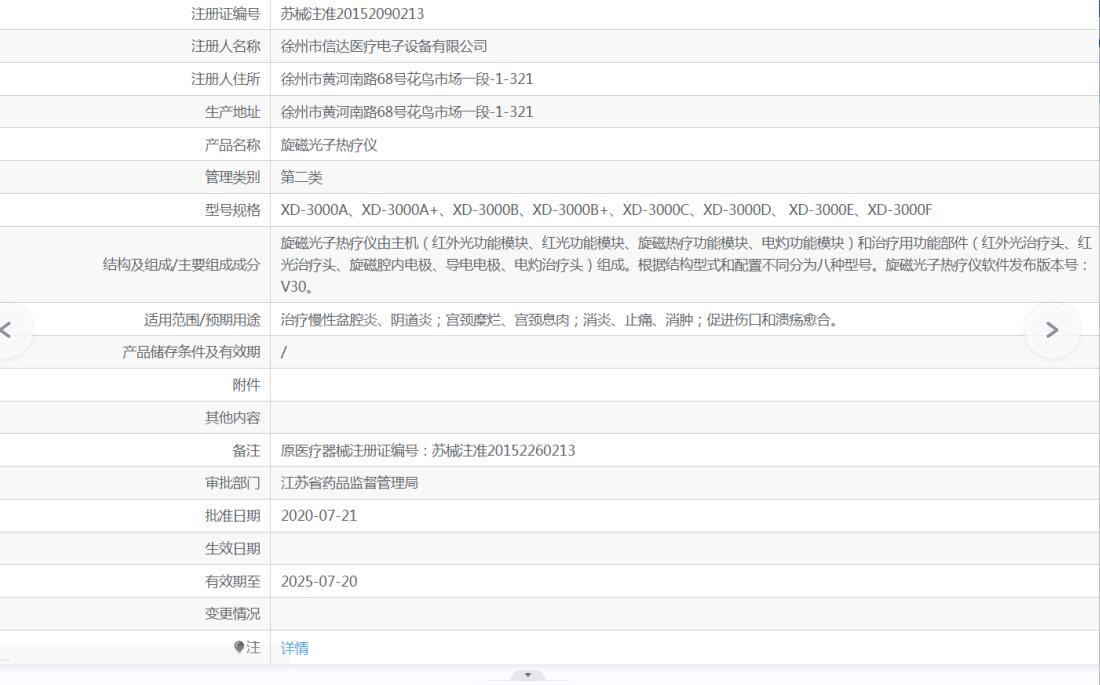Select approval department 江苏省药品监督管理局
The width and height of the screenshot is (1100, 685).
(x=349, y=483)
